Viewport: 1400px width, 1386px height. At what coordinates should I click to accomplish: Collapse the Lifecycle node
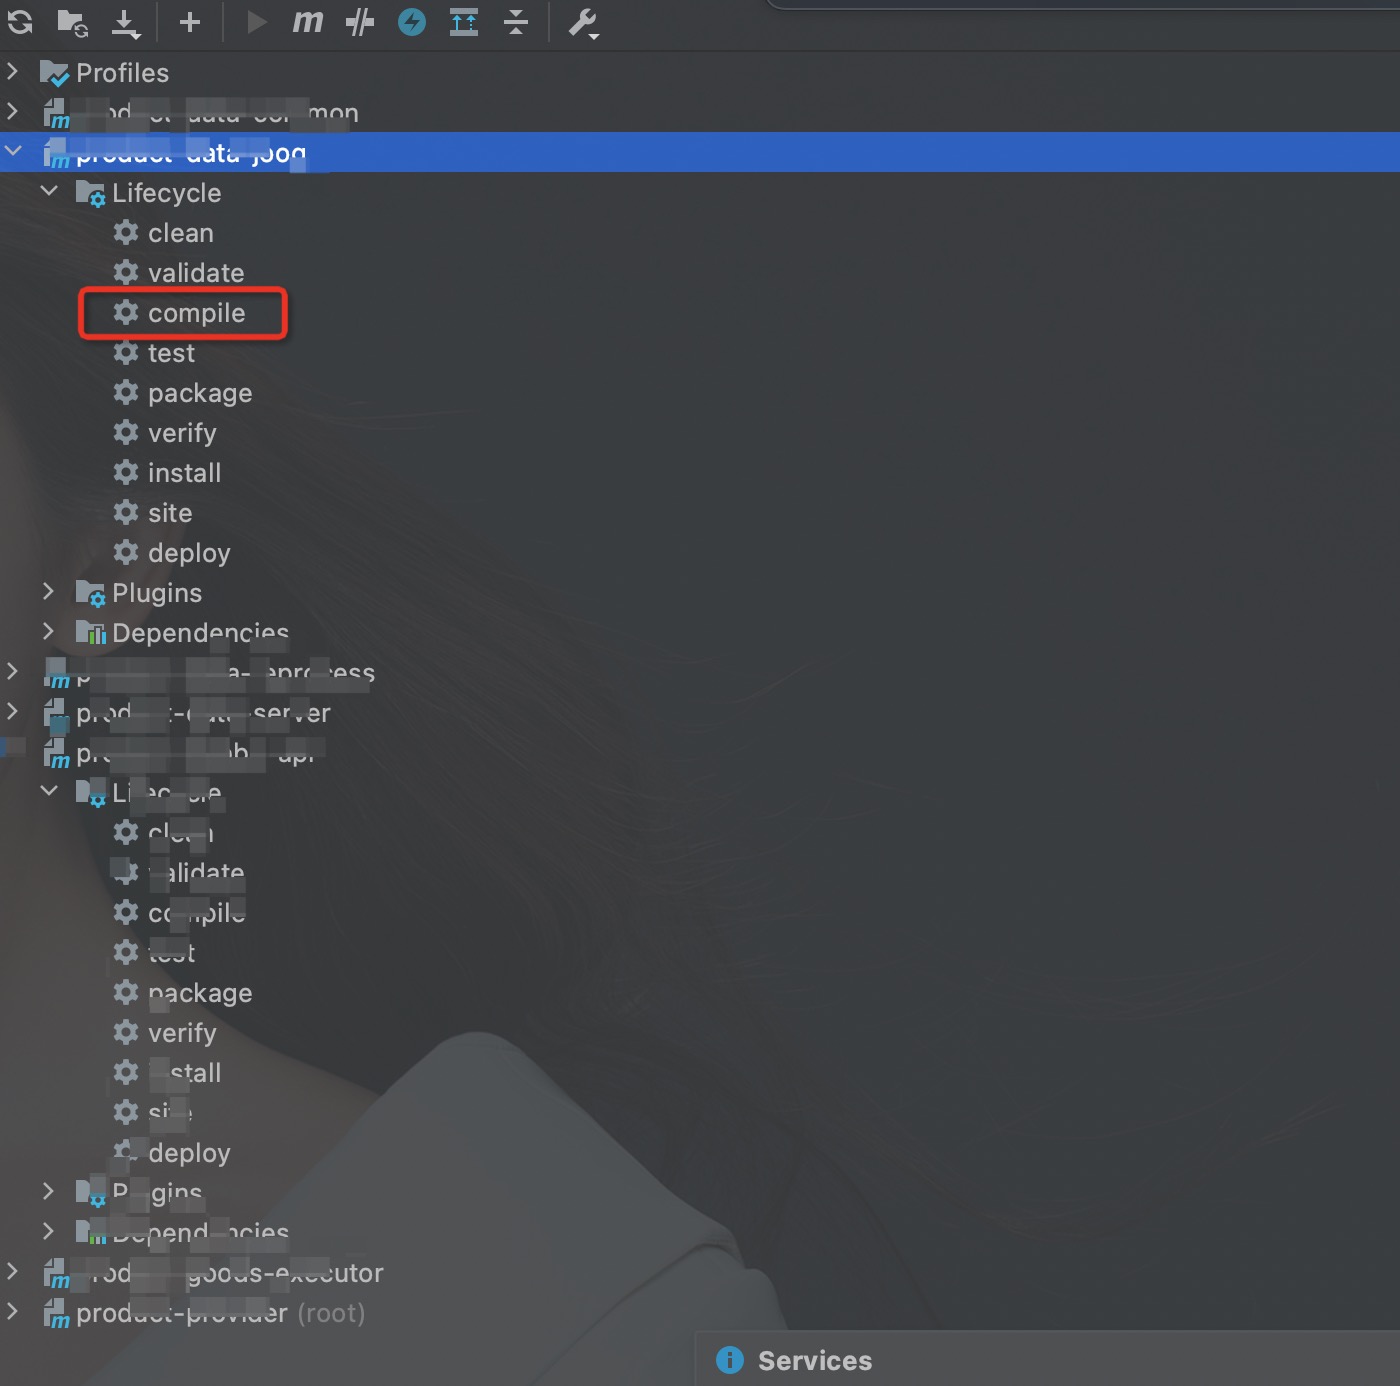(x=50, y=191)
